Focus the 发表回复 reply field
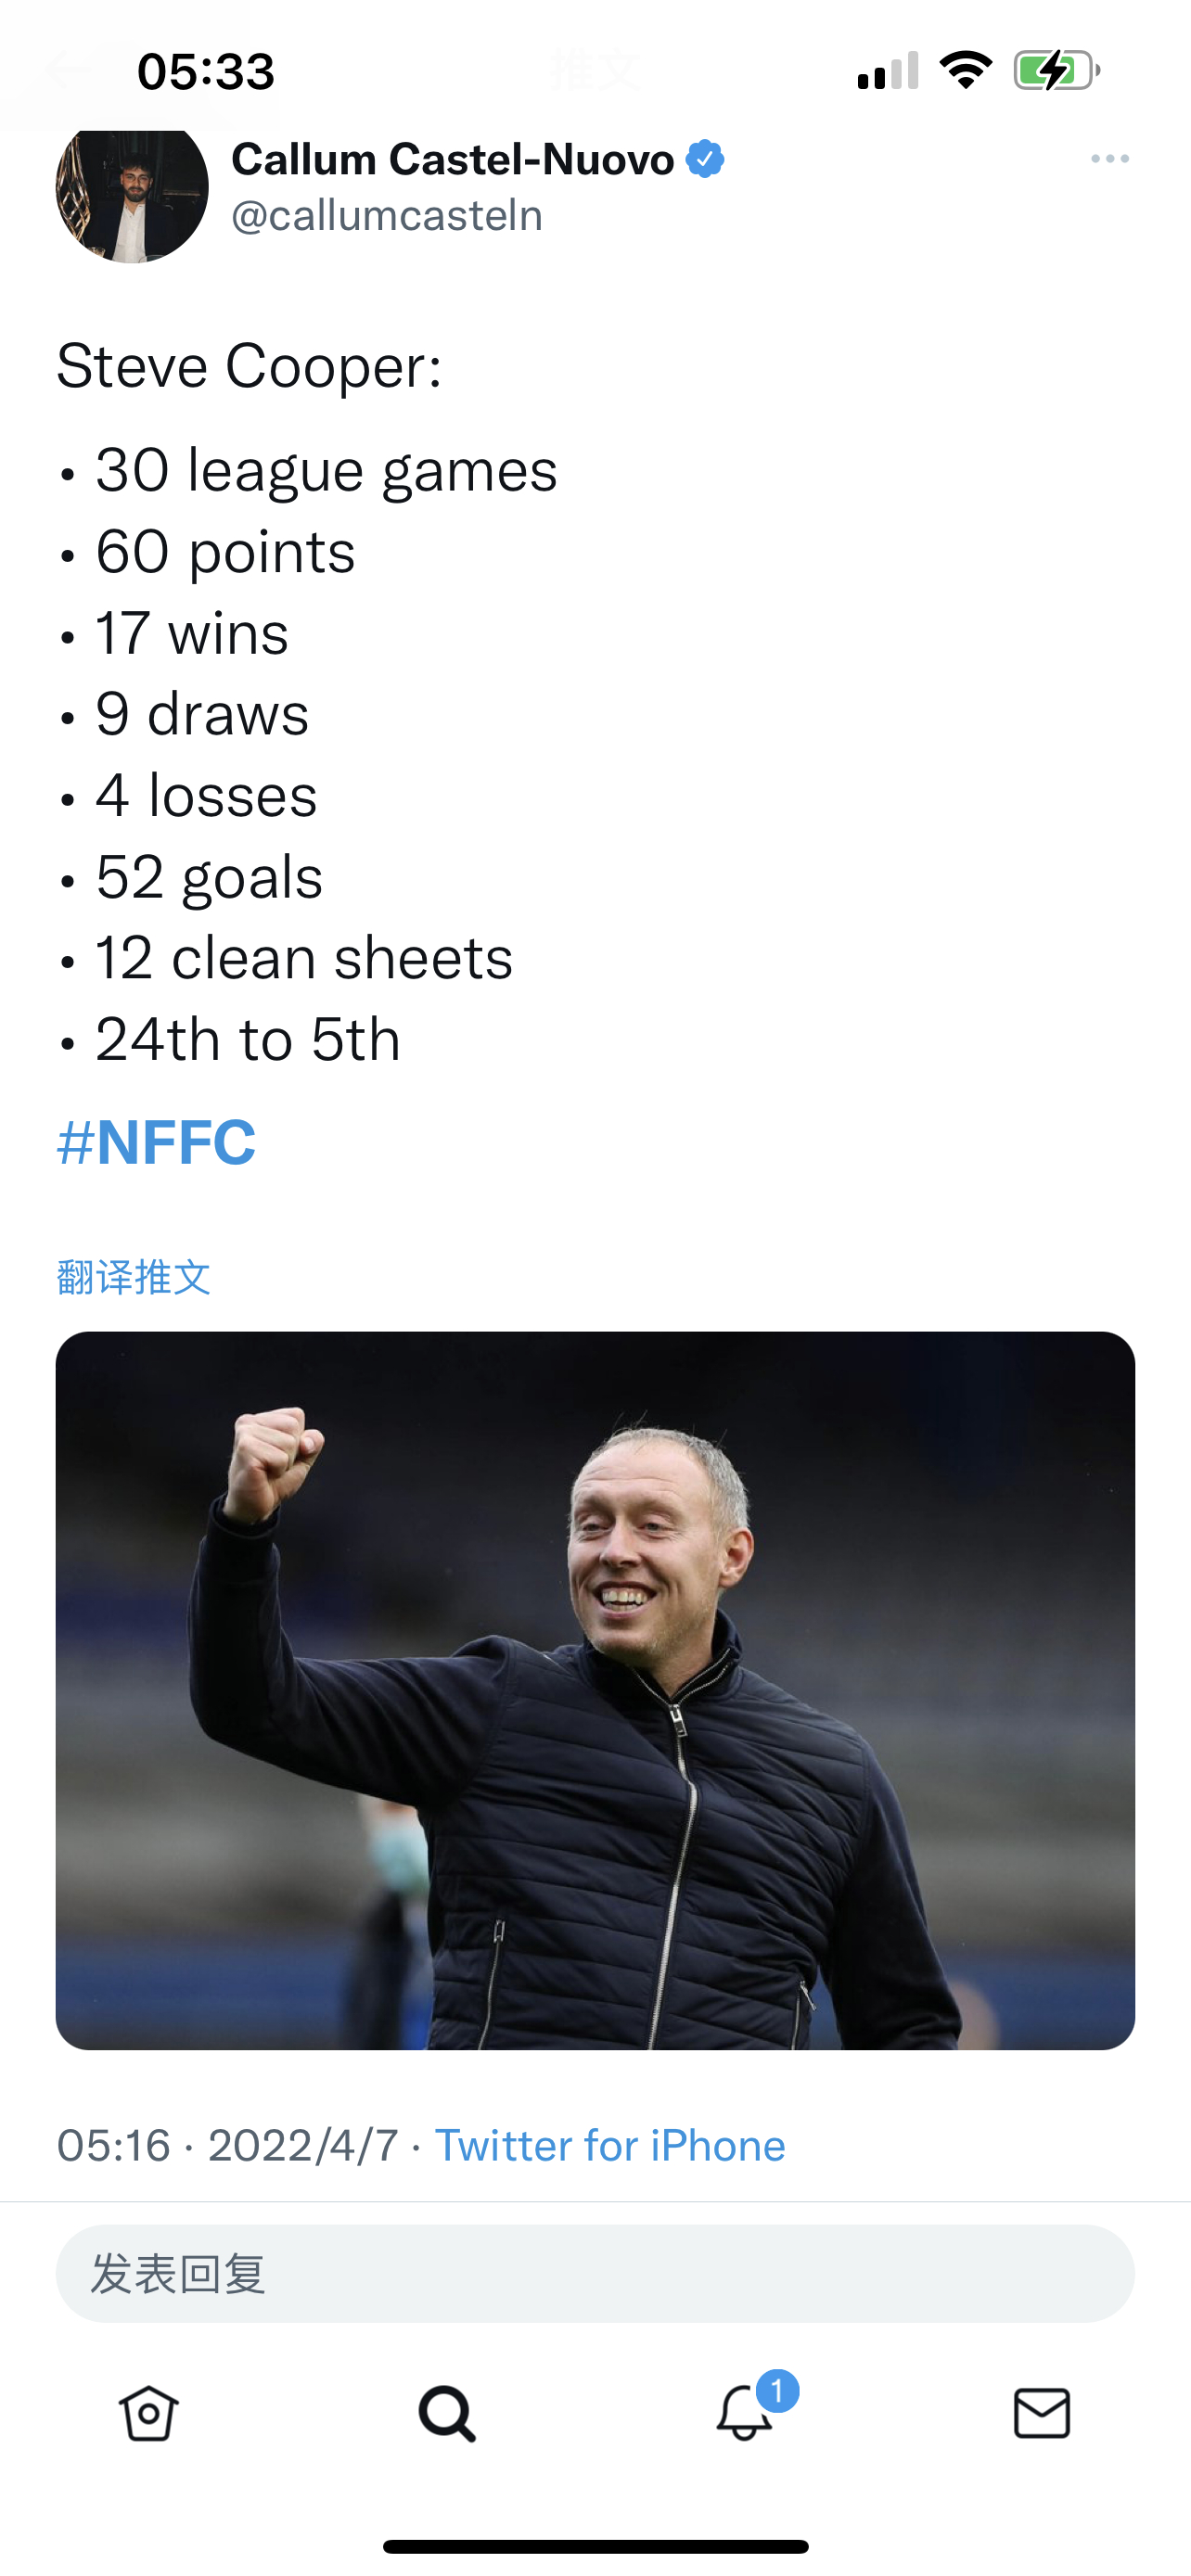This screenshot has height=2576, width=1191. 595,2274
